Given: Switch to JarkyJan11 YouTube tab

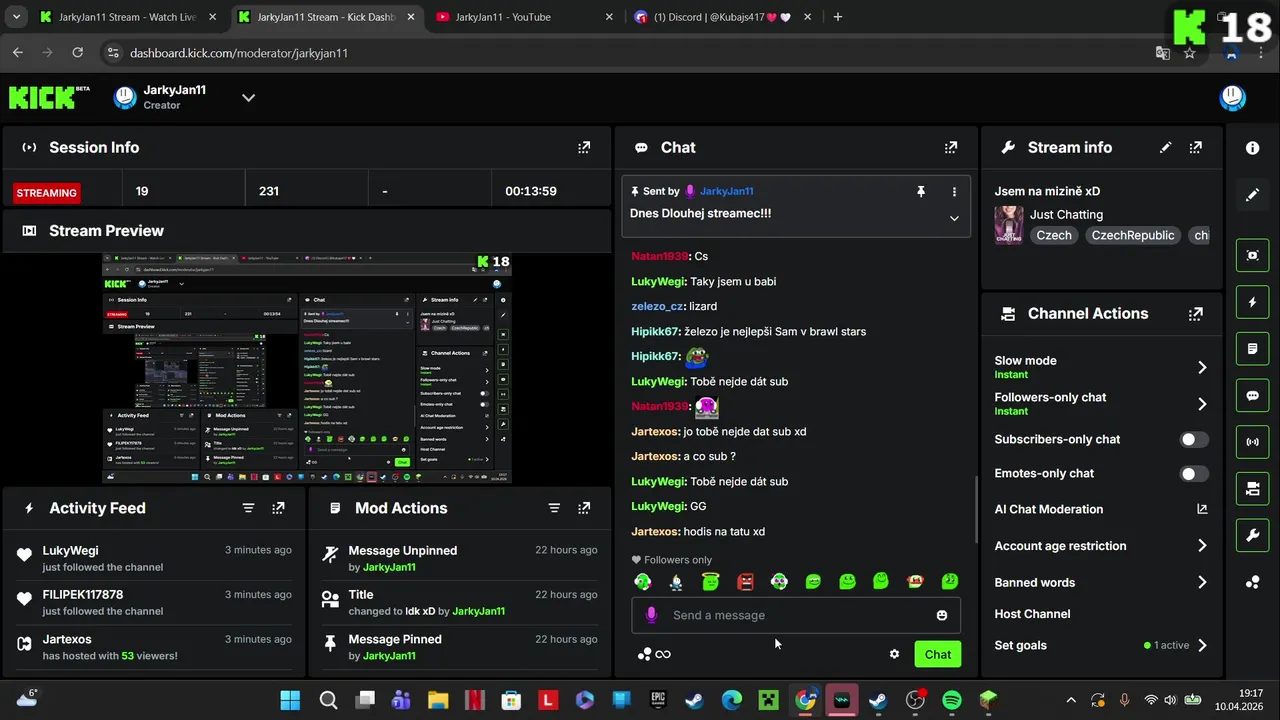Looking at the screenshot, I should tap(524, 17).
